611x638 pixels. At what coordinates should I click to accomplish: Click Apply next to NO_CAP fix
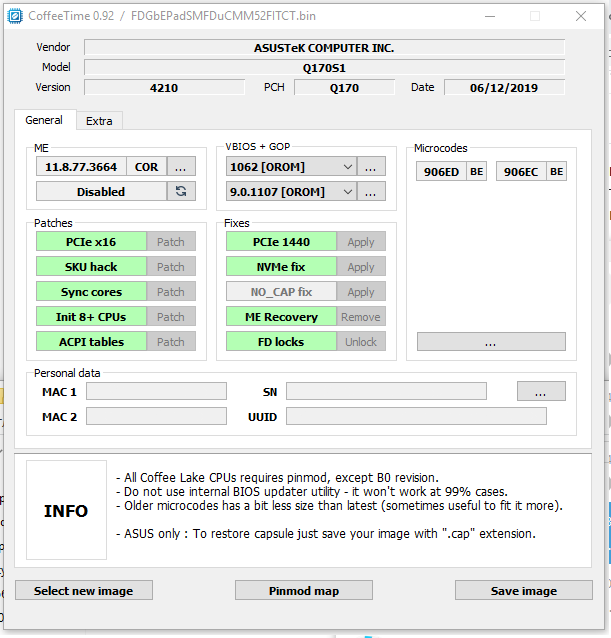pos(361,292)
